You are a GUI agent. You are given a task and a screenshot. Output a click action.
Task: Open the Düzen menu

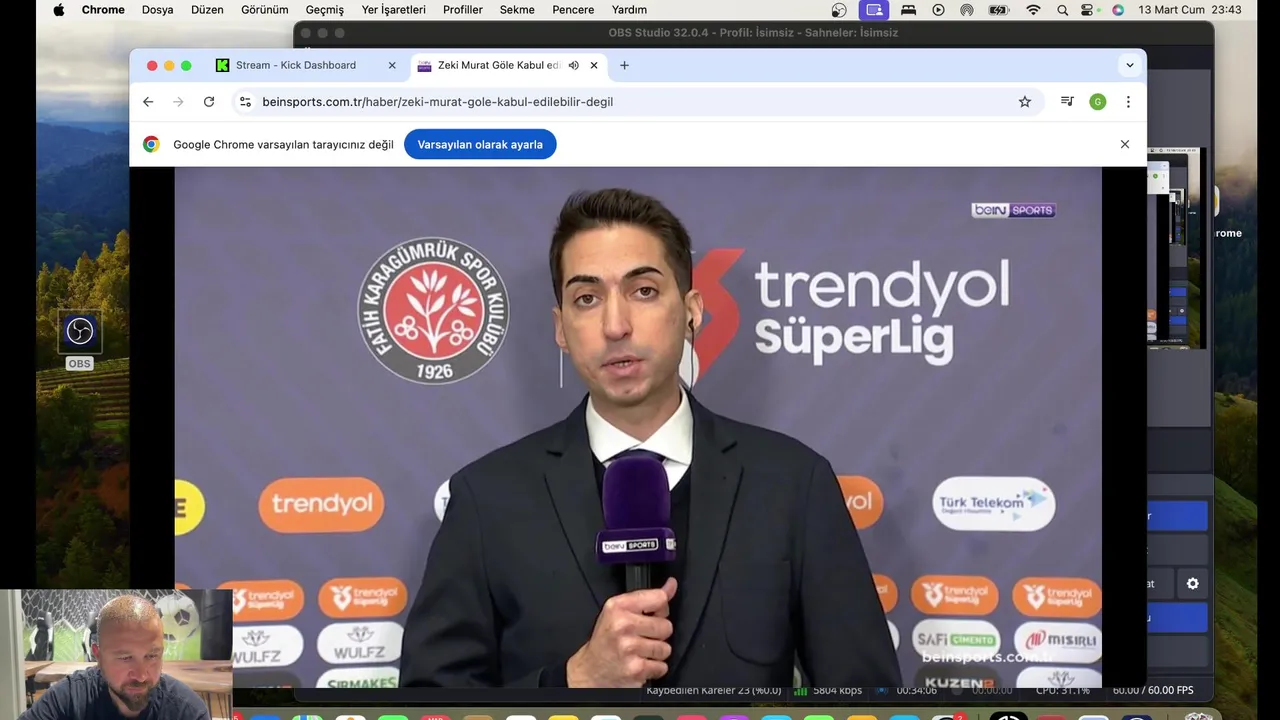point(207,10)
